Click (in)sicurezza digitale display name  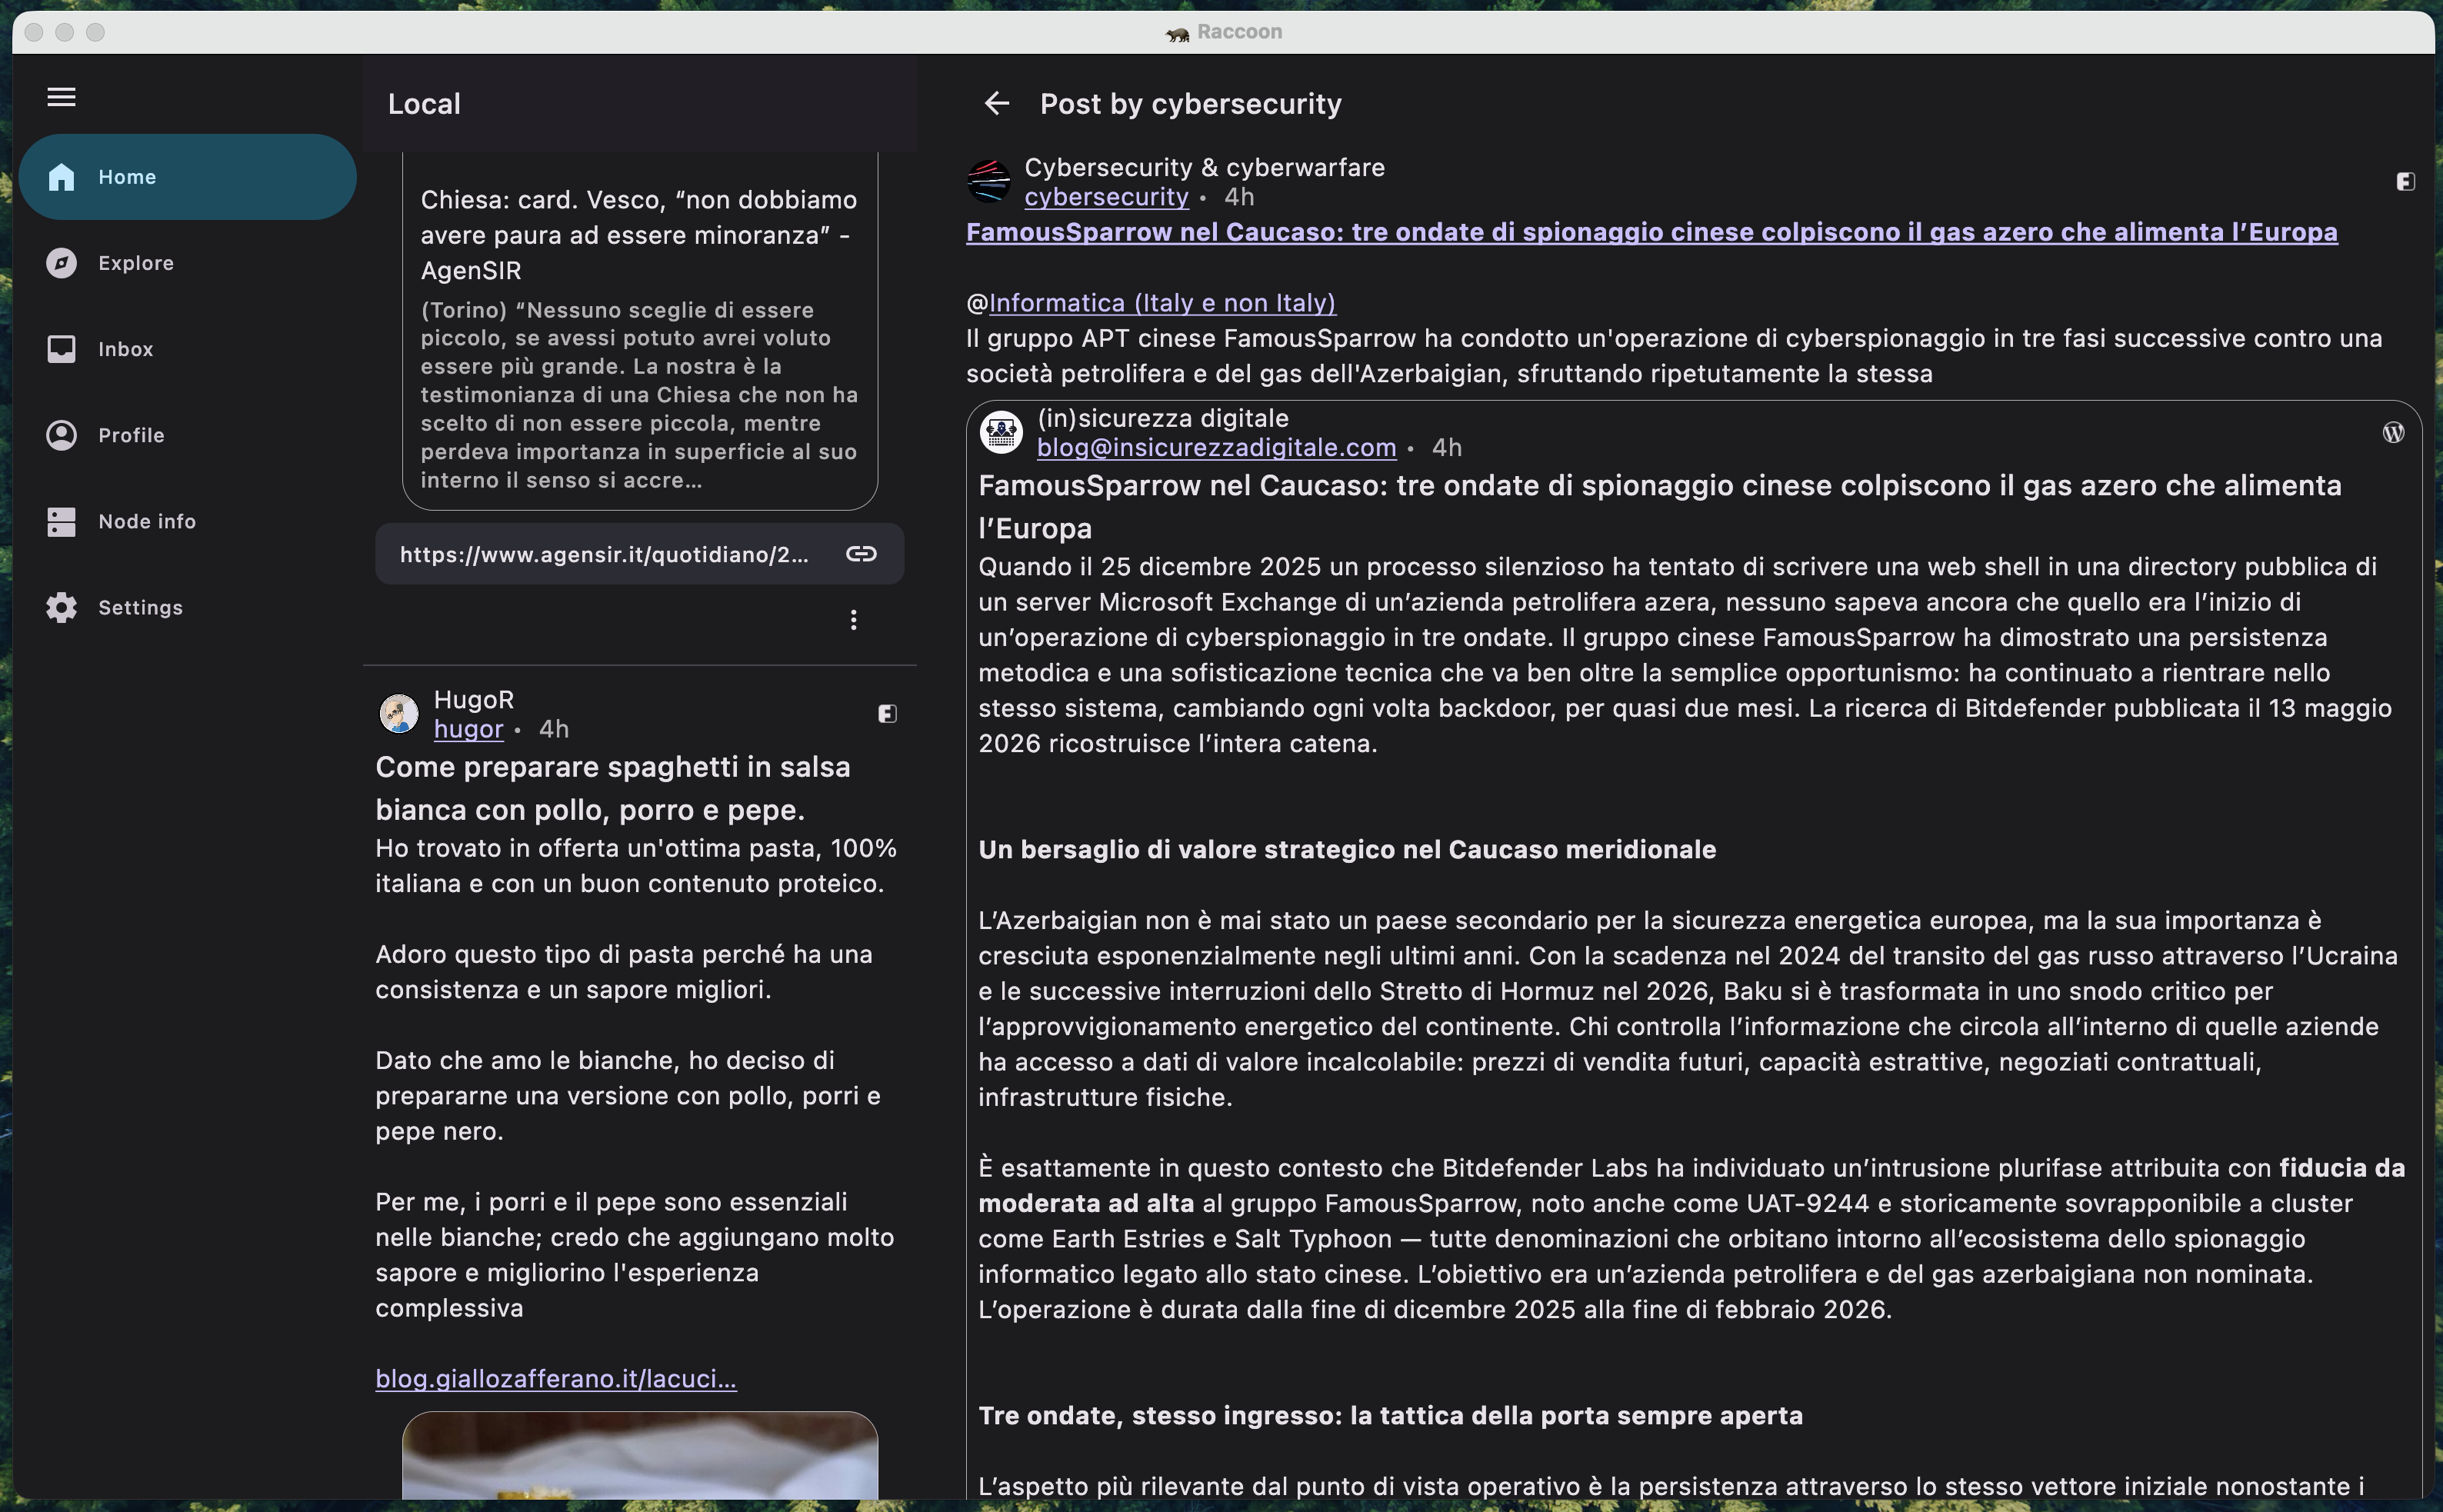[1162, 418]
